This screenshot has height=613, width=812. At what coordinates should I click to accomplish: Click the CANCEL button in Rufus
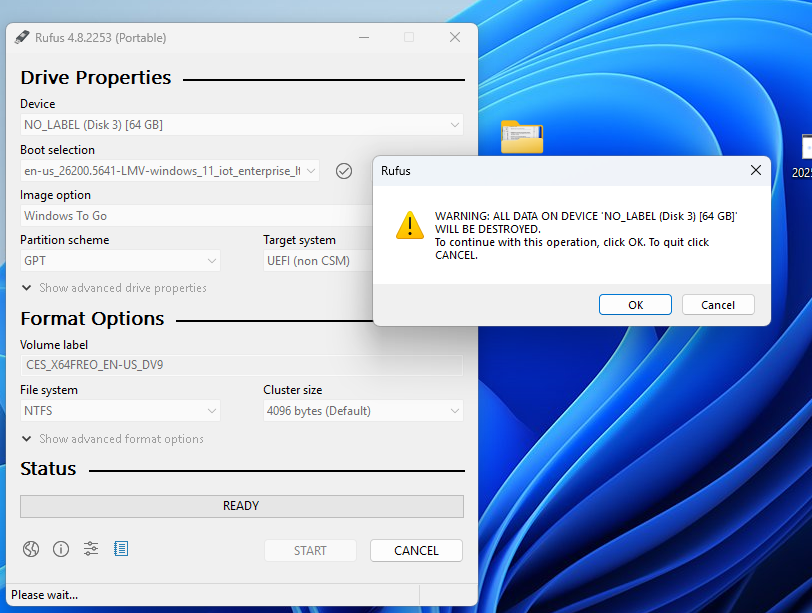pos(416,550)
